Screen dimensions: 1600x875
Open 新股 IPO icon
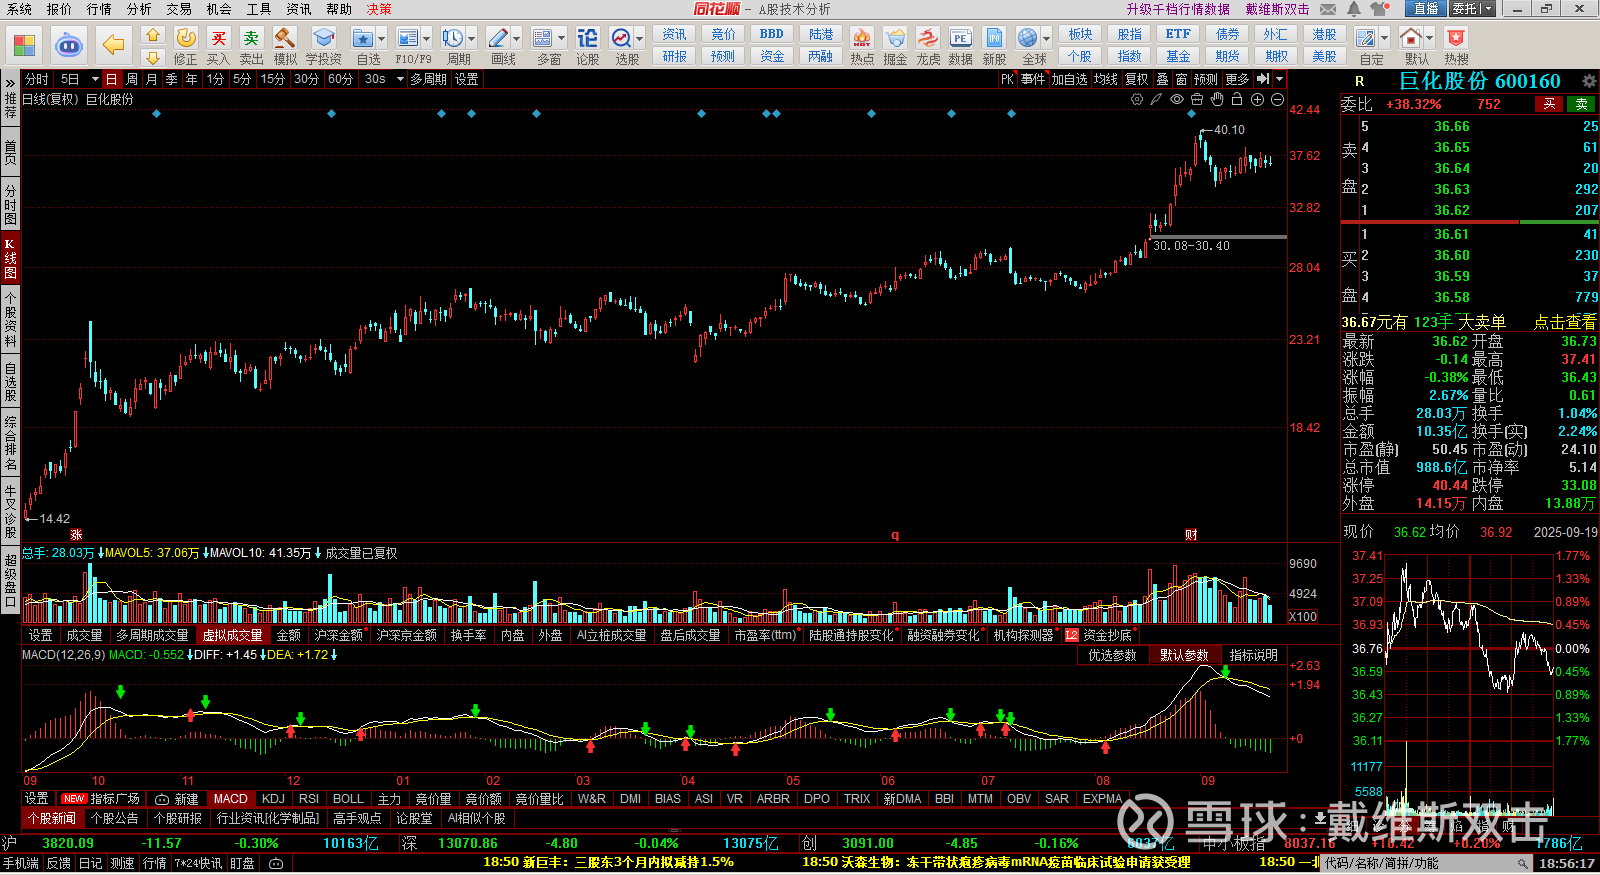point(994,46)
